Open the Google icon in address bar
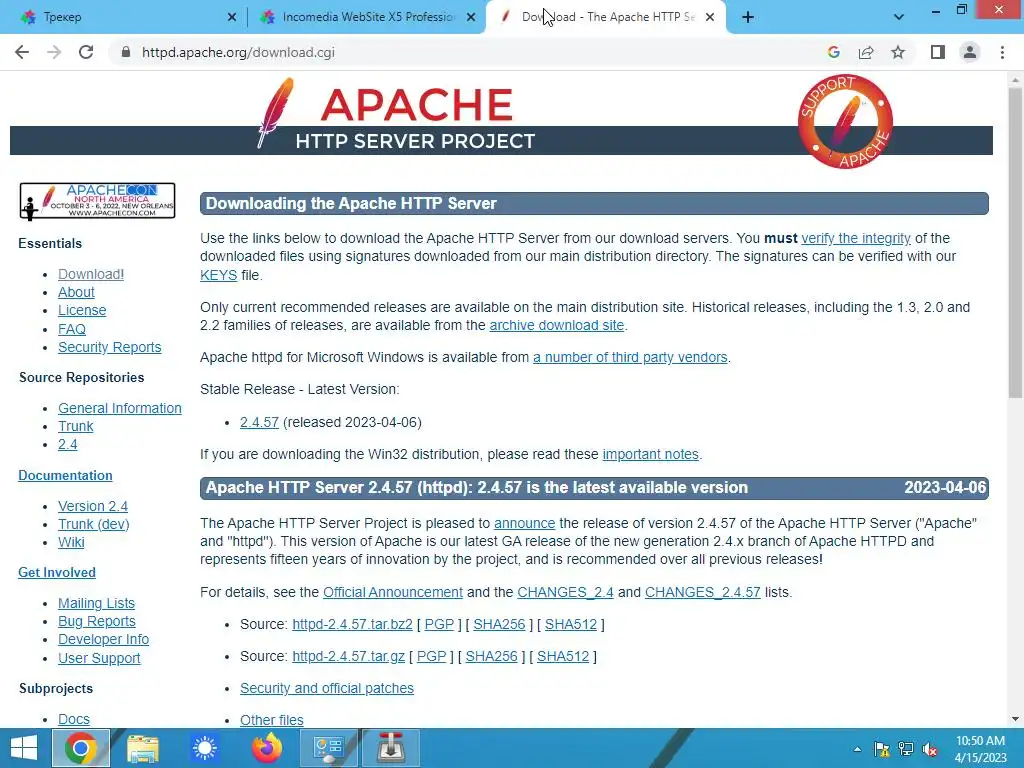1024x768 pixels. coord(833,52)
